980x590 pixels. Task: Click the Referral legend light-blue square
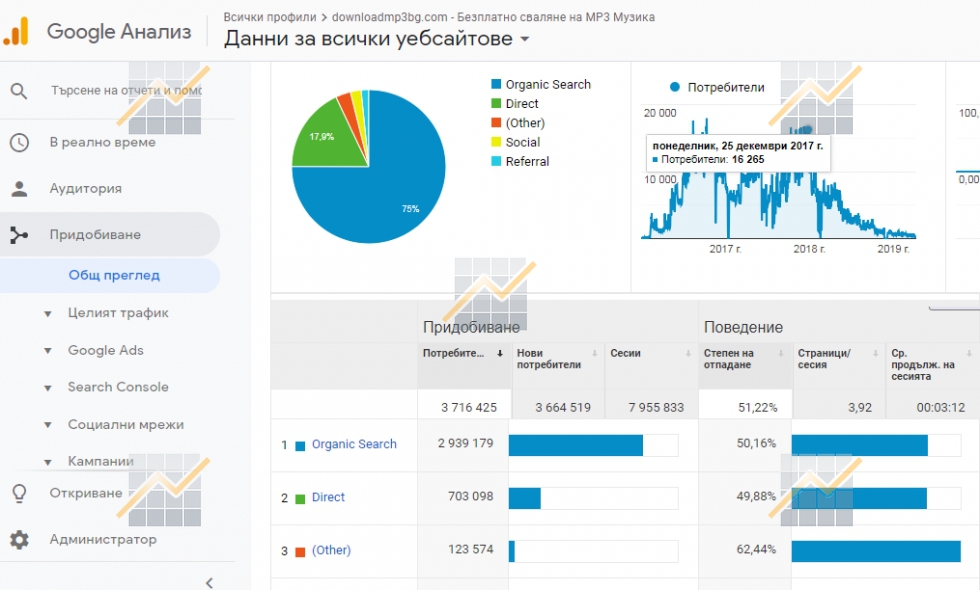tap(496, 161)
